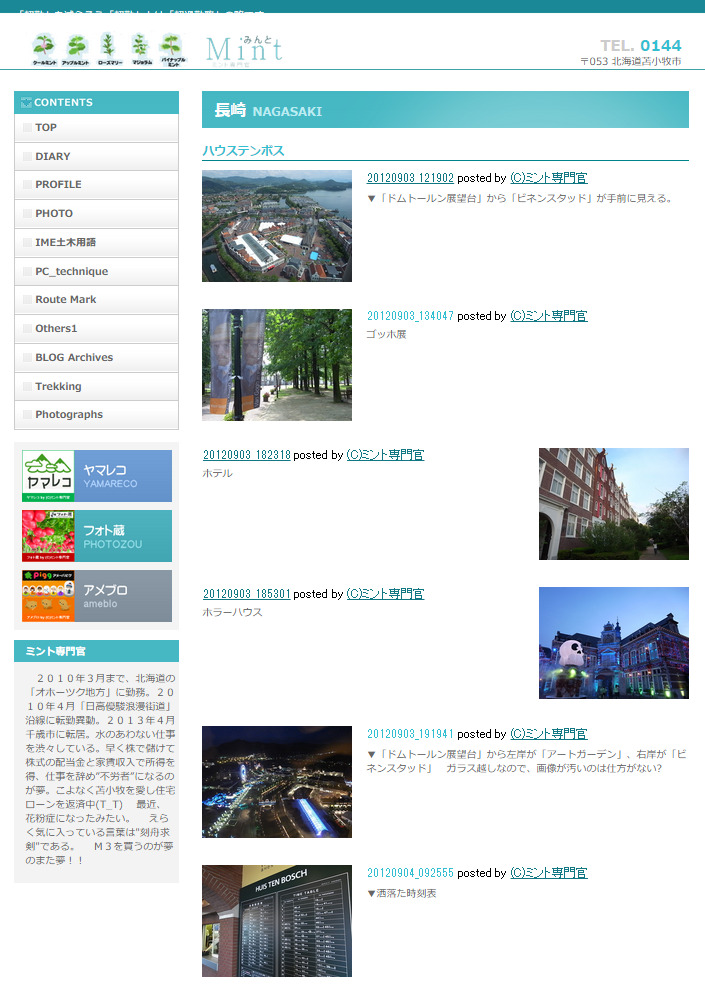Open the Yamareco banner

[x=97, y=476]
